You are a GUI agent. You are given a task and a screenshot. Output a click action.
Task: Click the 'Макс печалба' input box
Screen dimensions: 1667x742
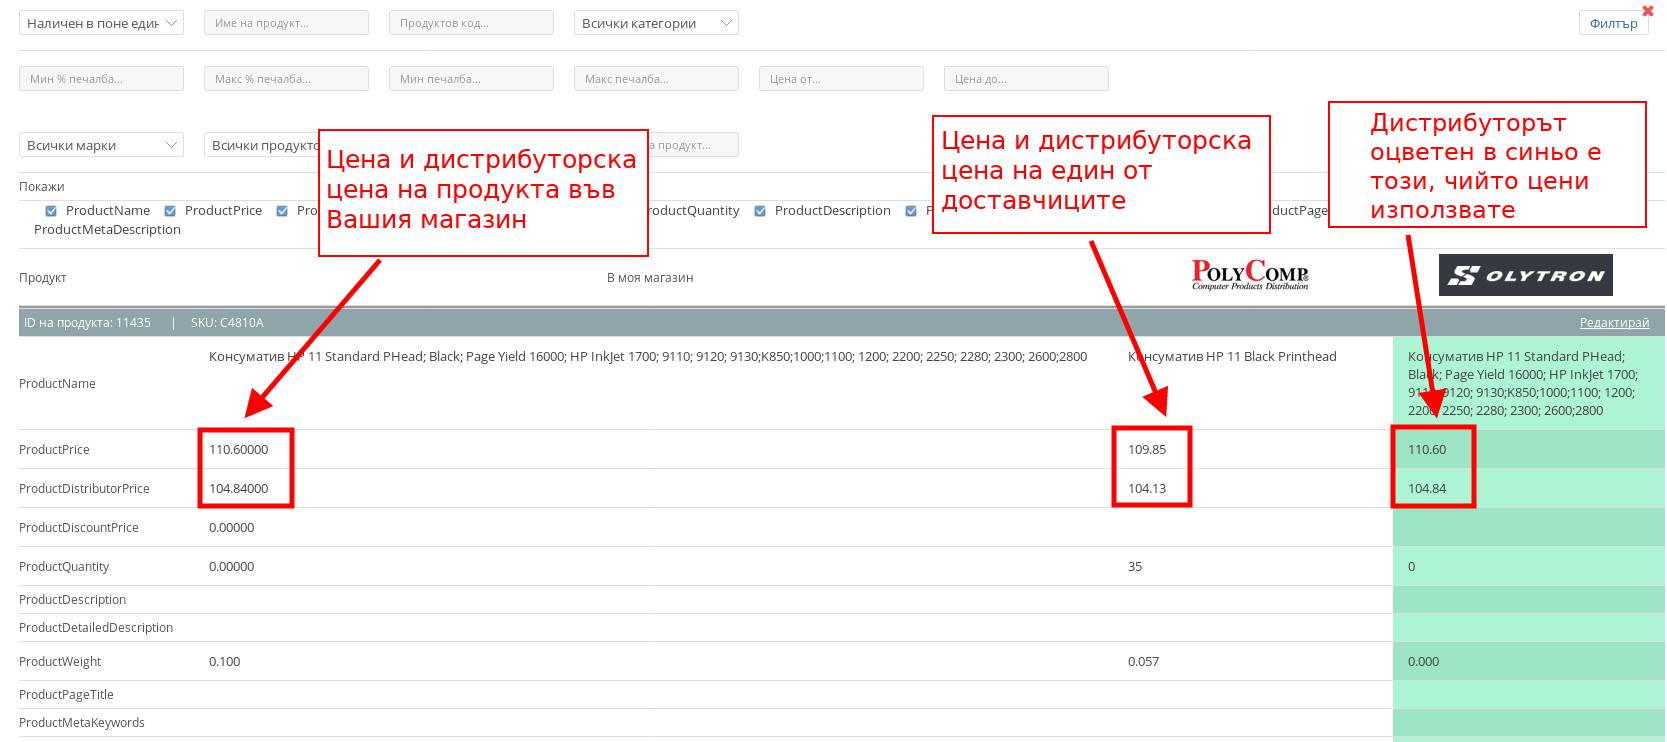656,79
